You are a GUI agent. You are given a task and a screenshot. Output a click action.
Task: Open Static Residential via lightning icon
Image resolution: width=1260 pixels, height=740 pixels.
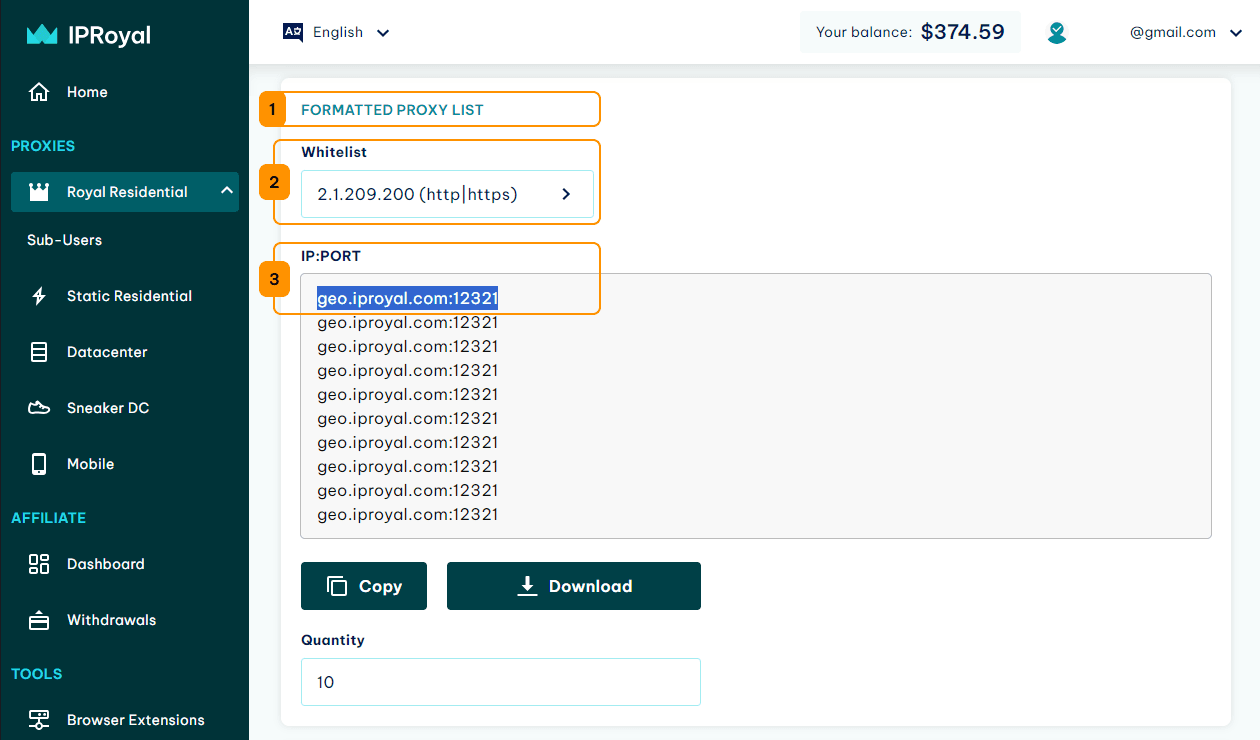(x=38, y=295)
